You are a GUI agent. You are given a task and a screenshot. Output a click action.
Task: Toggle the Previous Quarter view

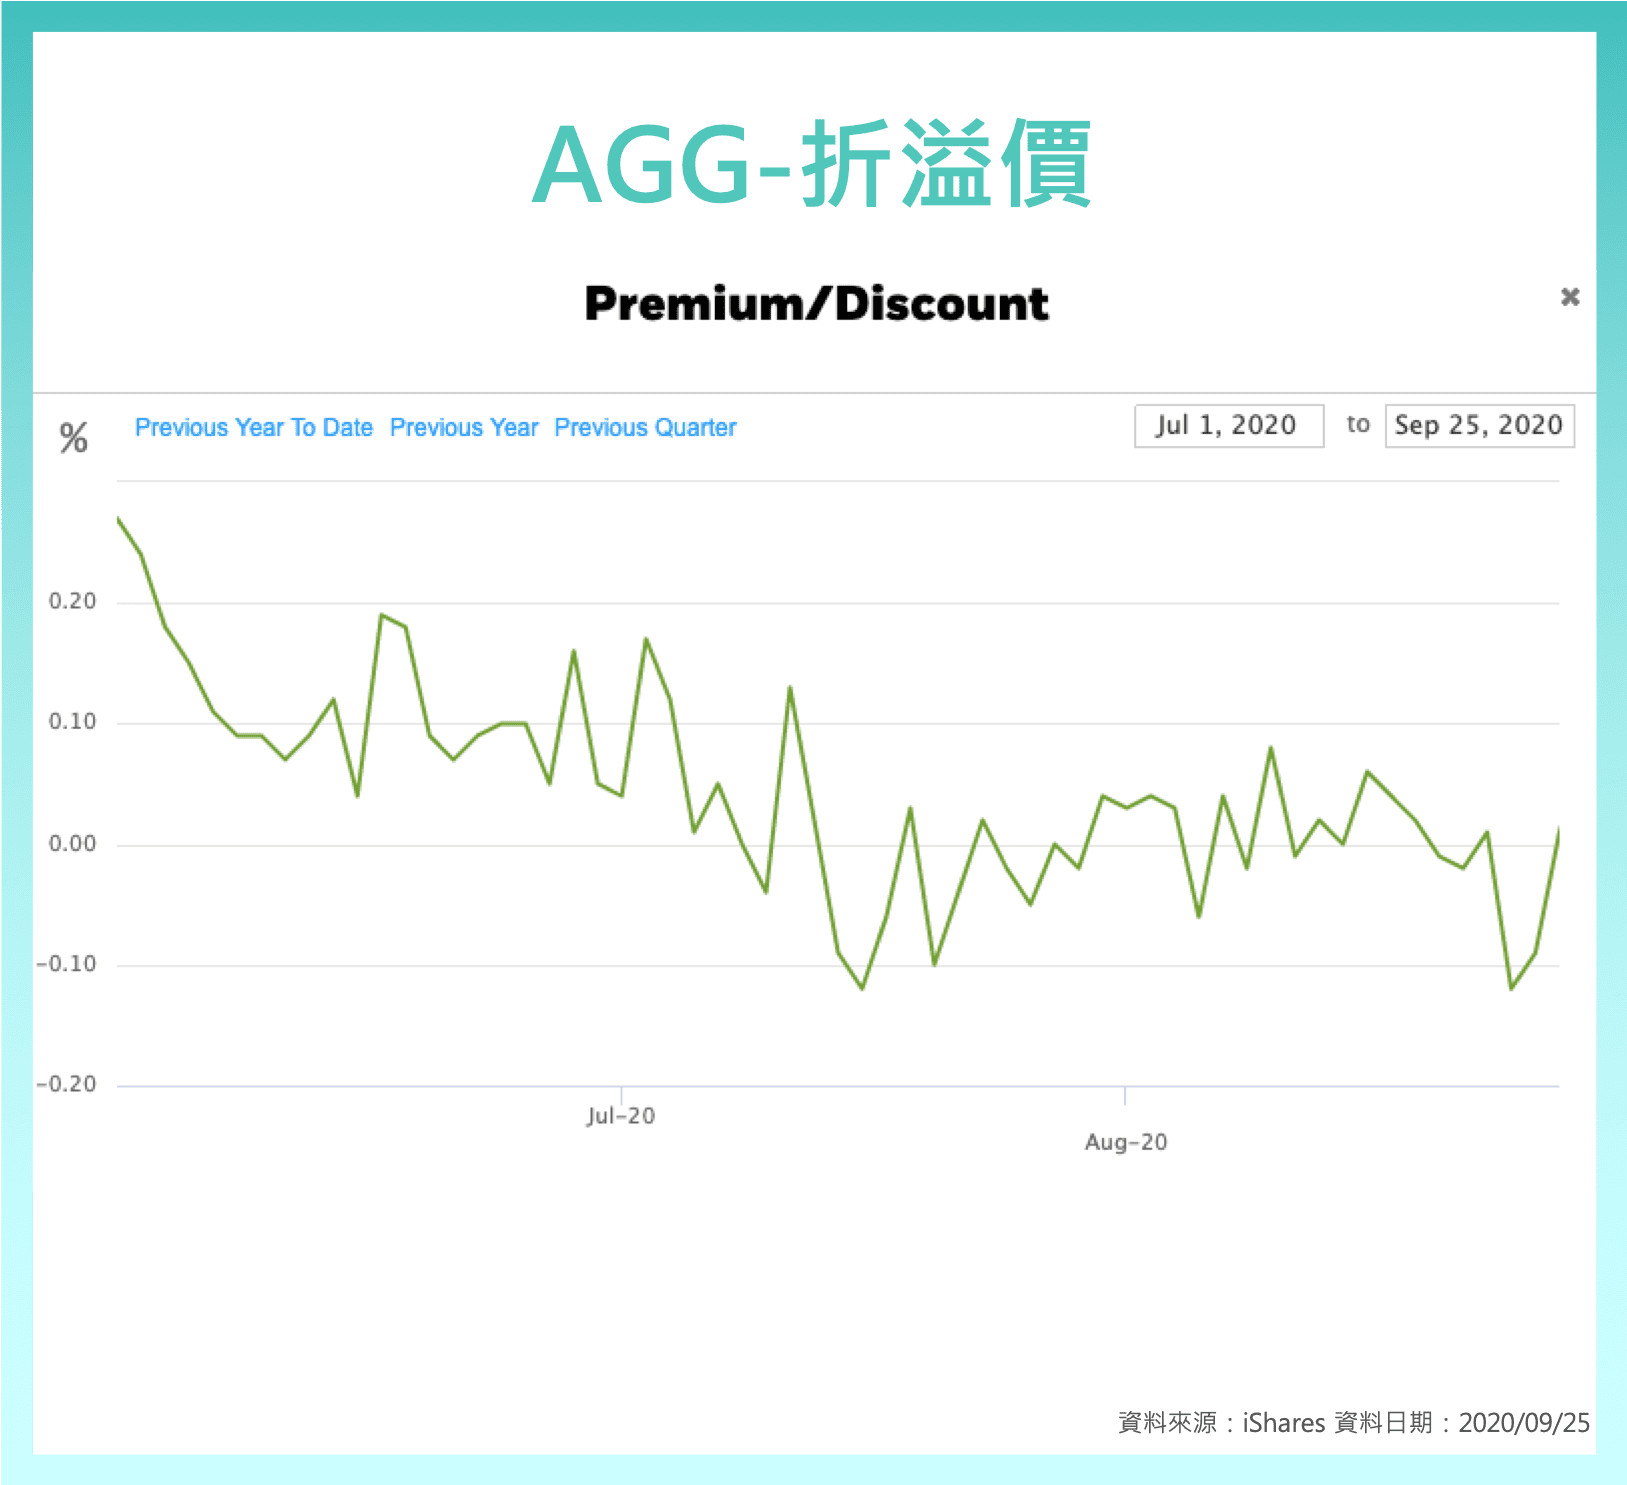[645, 427]
